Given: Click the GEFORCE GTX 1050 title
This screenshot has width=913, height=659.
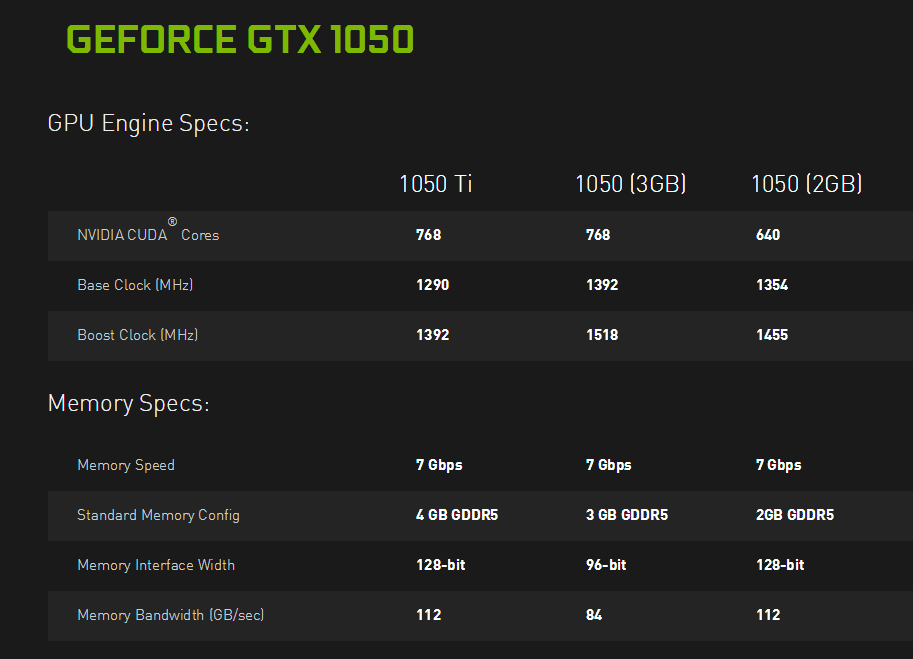Looking at the screenshot, I should point(240,40).
